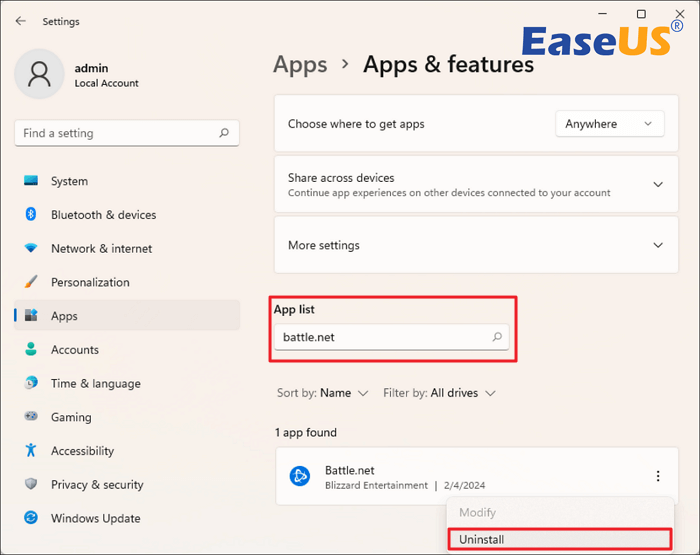700x555 pixels.
Task: Click the Accessibility figure icon
Action: 31,450
